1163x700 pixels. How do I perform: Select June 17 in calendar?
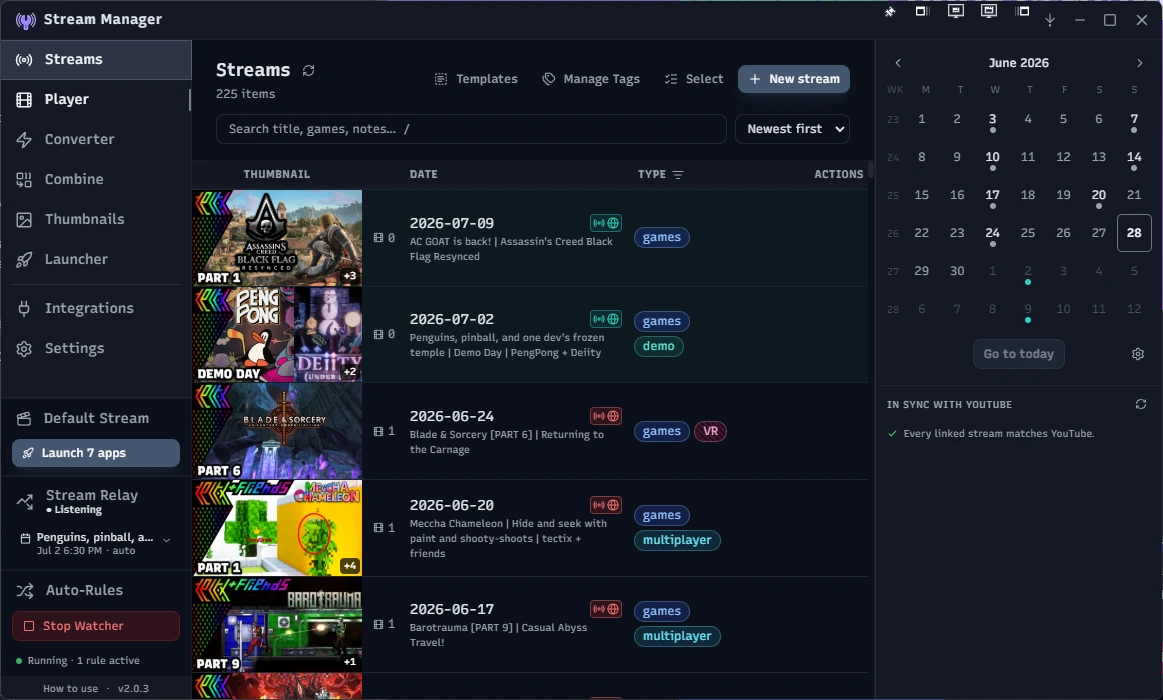click(x=992, y=195)
